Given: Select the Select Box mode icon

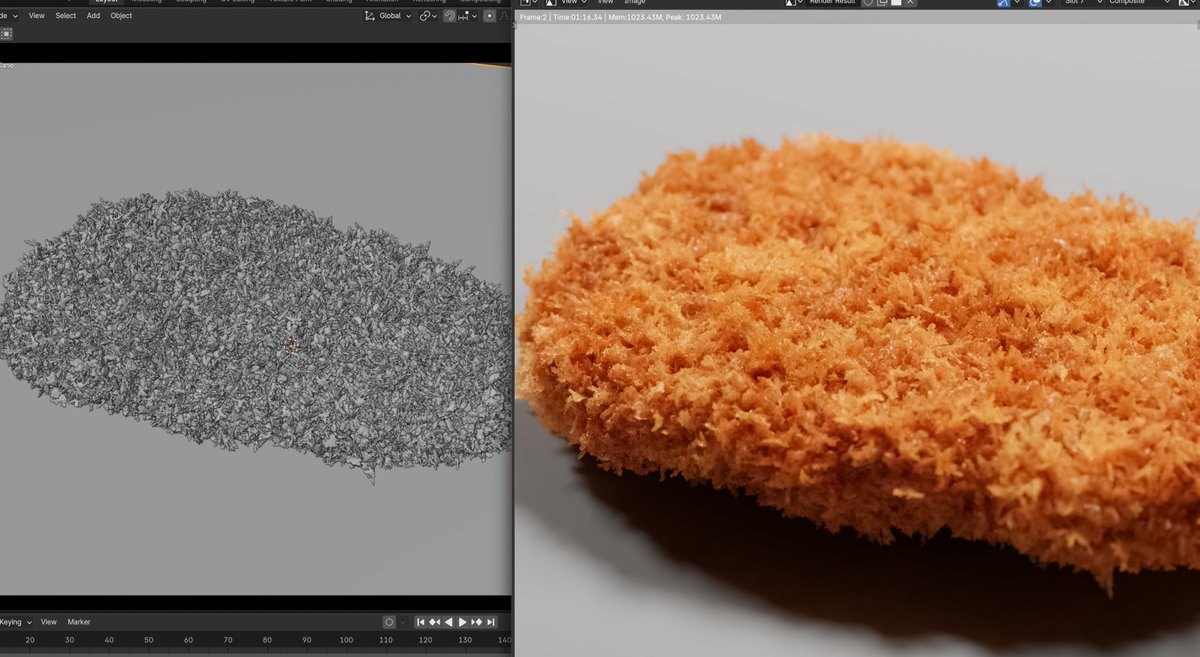Looking at the screenshot, I should pyautogui.click(x=6, y=33).
